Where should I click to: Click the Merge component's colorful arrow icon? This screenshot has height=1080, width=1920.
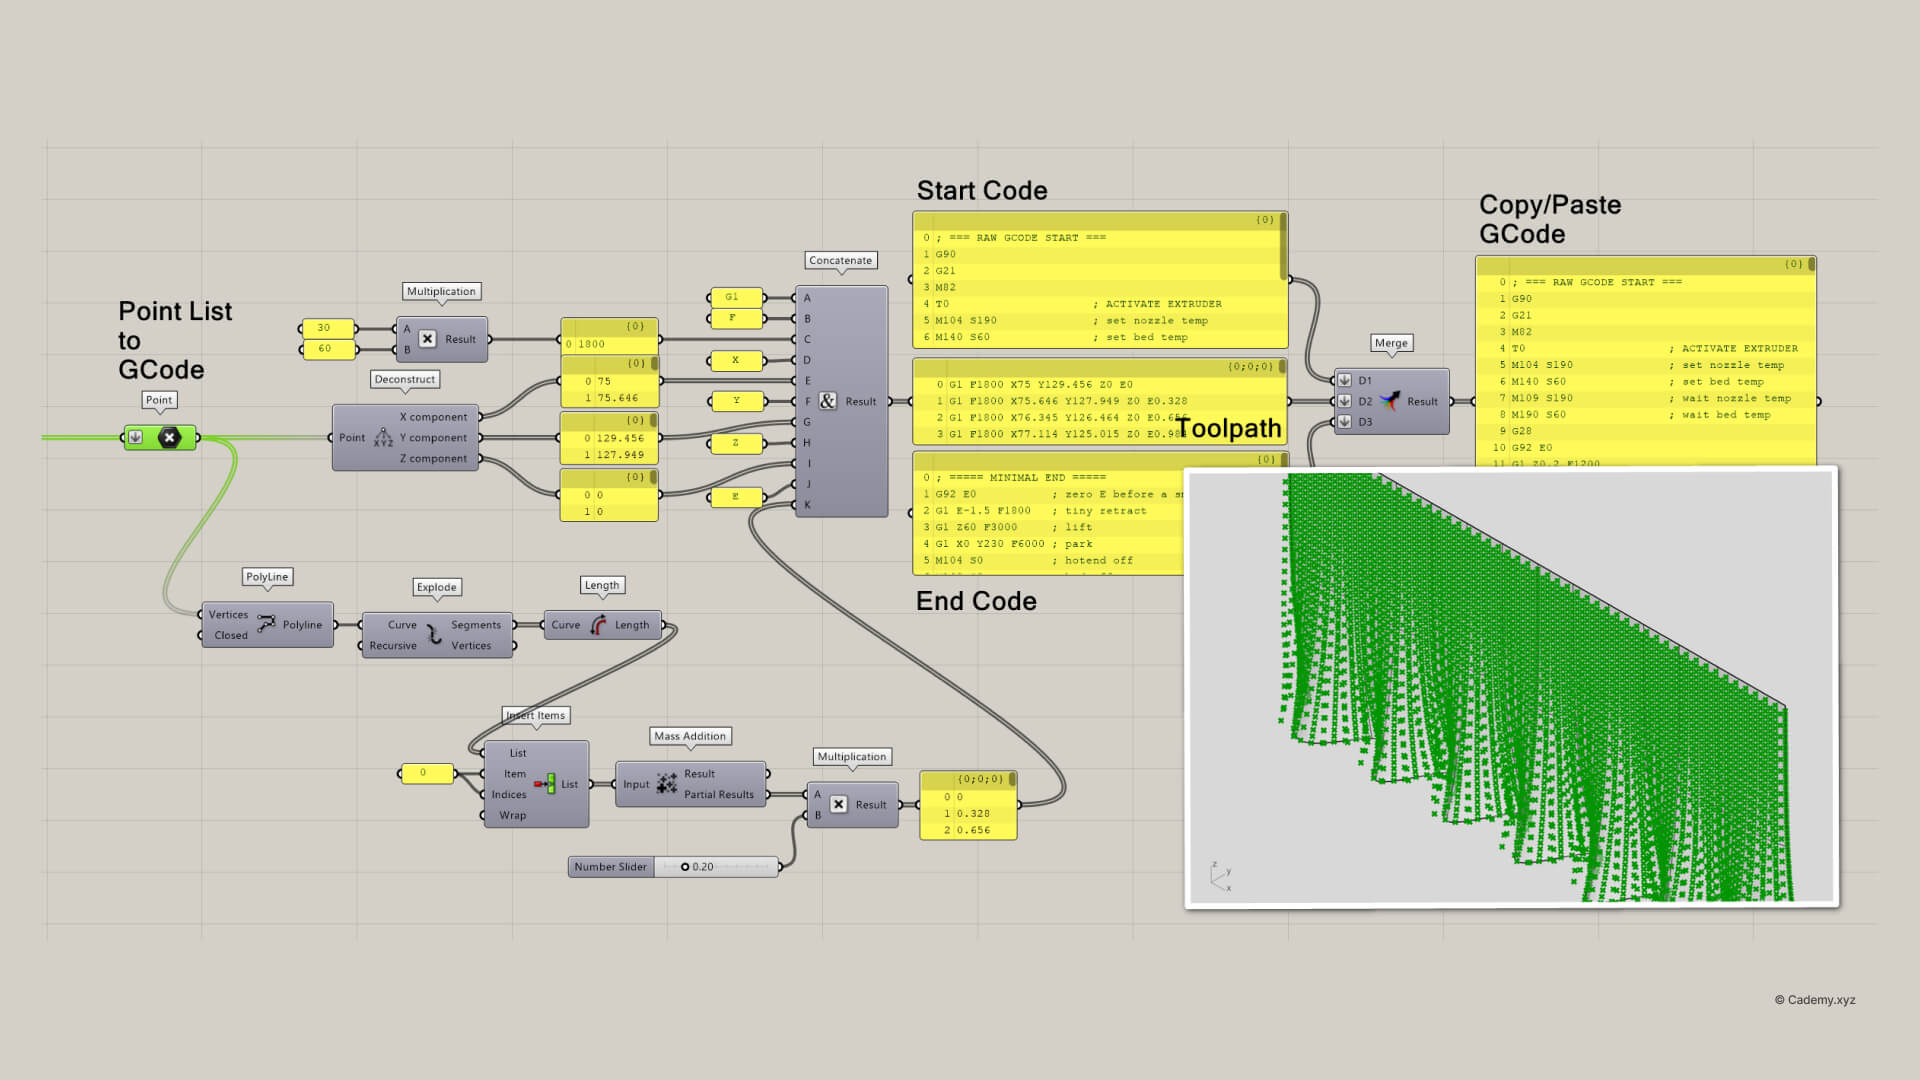(1390, 401)
